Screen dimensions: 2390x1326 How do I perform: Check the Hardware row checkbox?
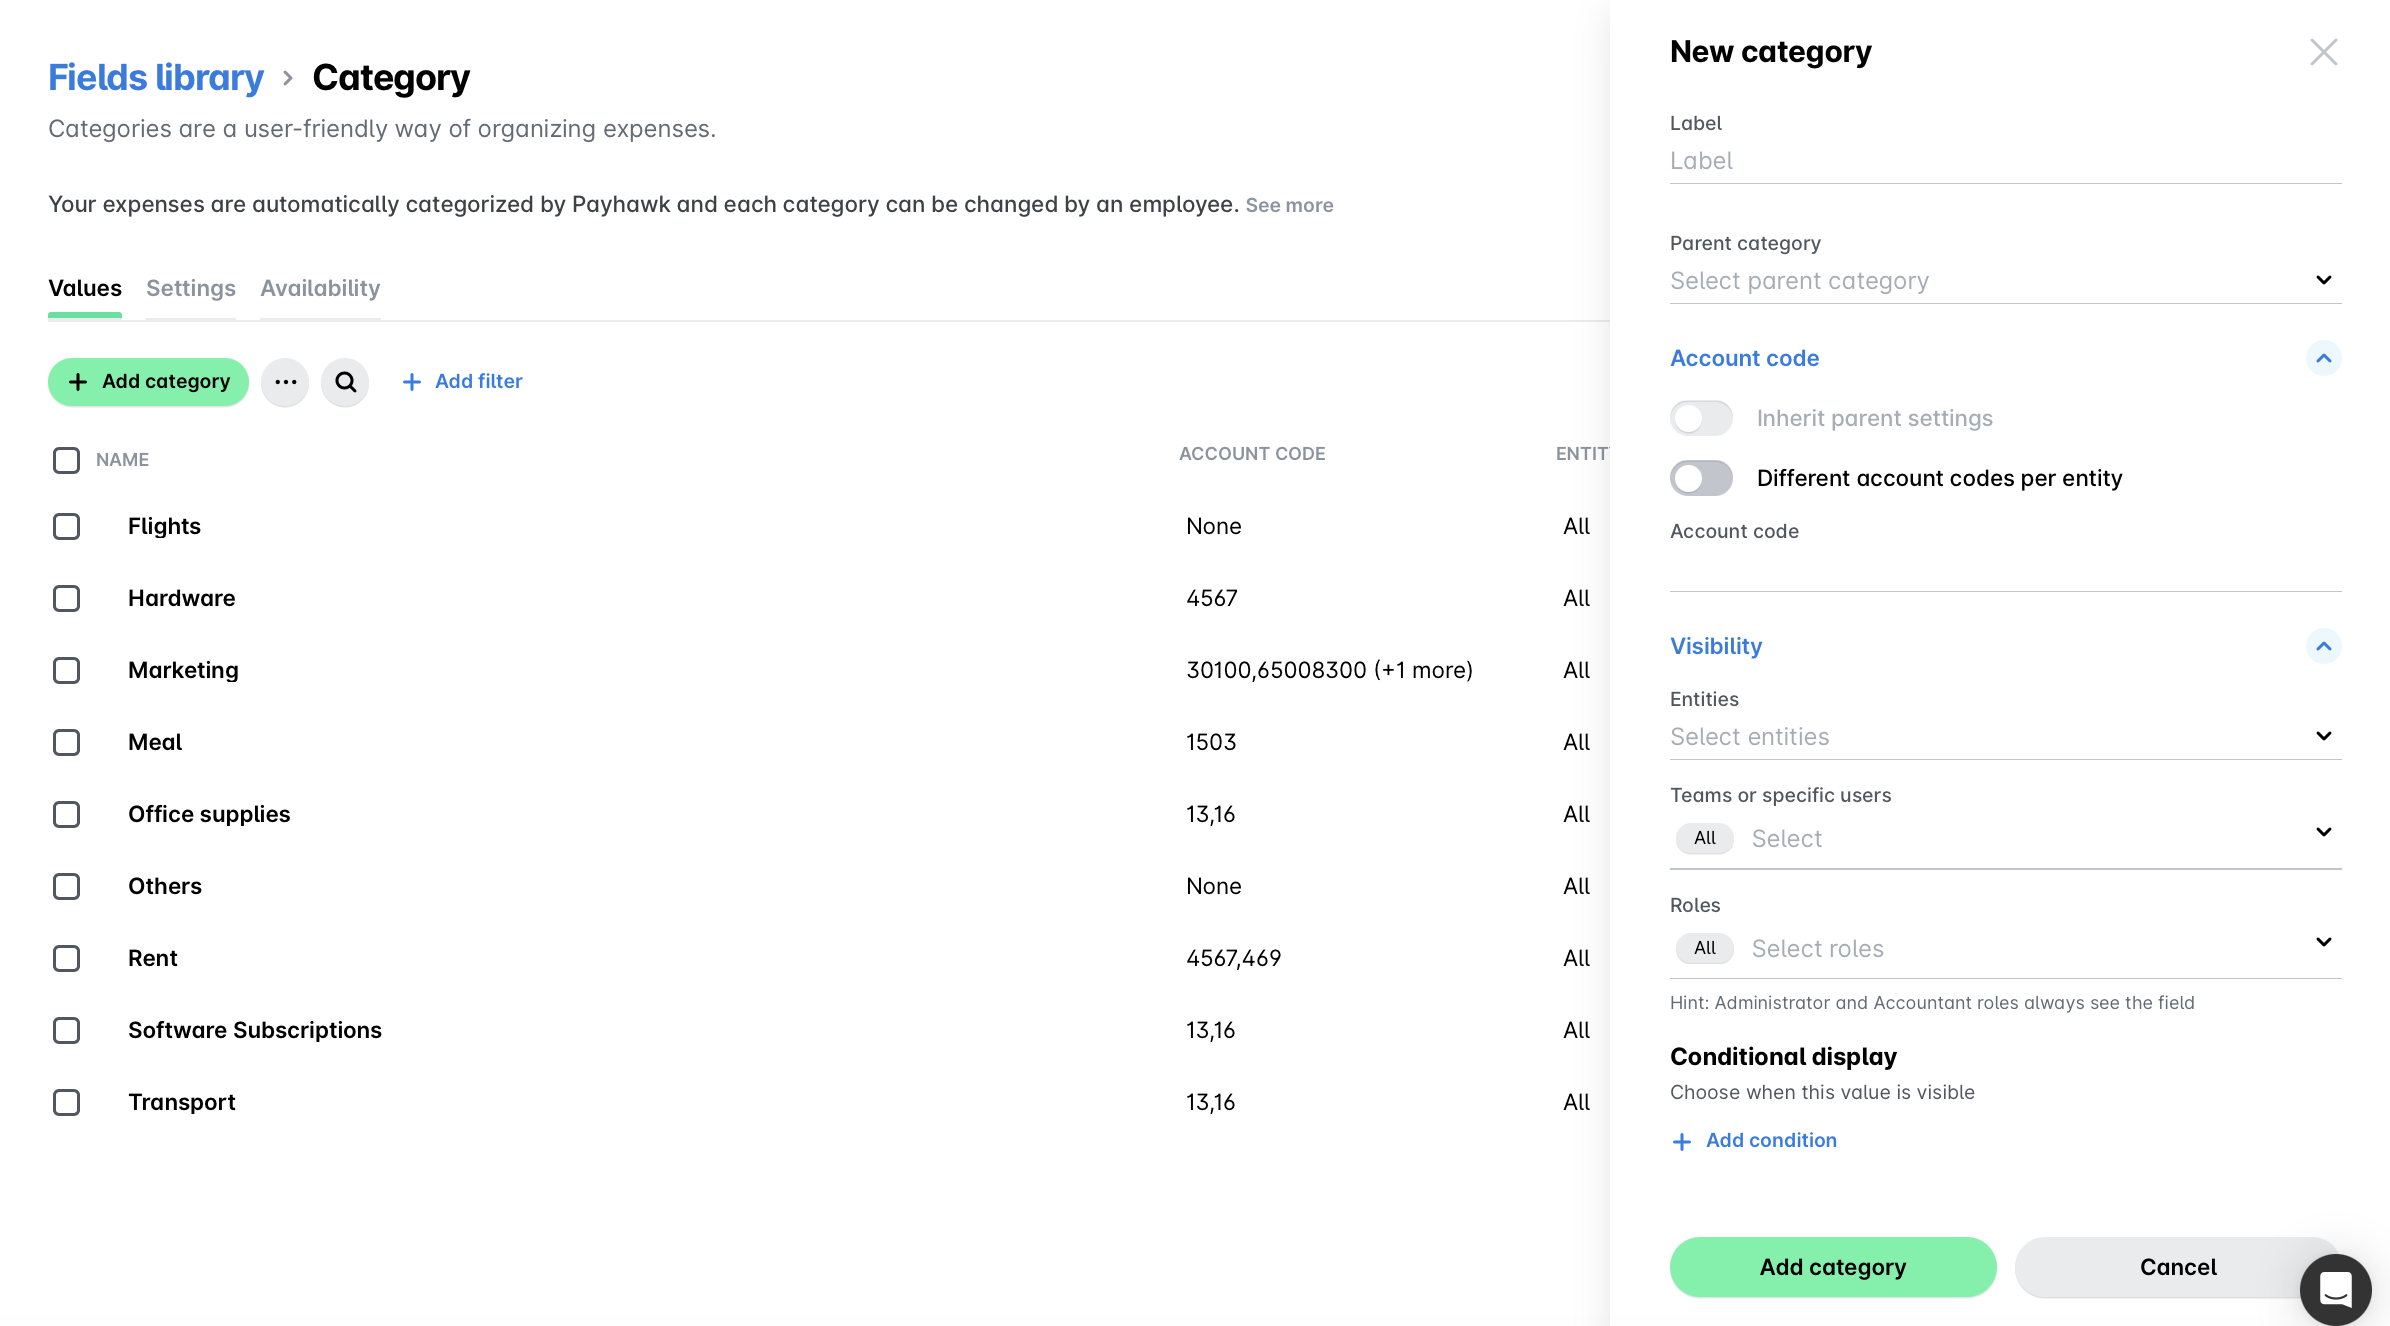pos(66,598)
